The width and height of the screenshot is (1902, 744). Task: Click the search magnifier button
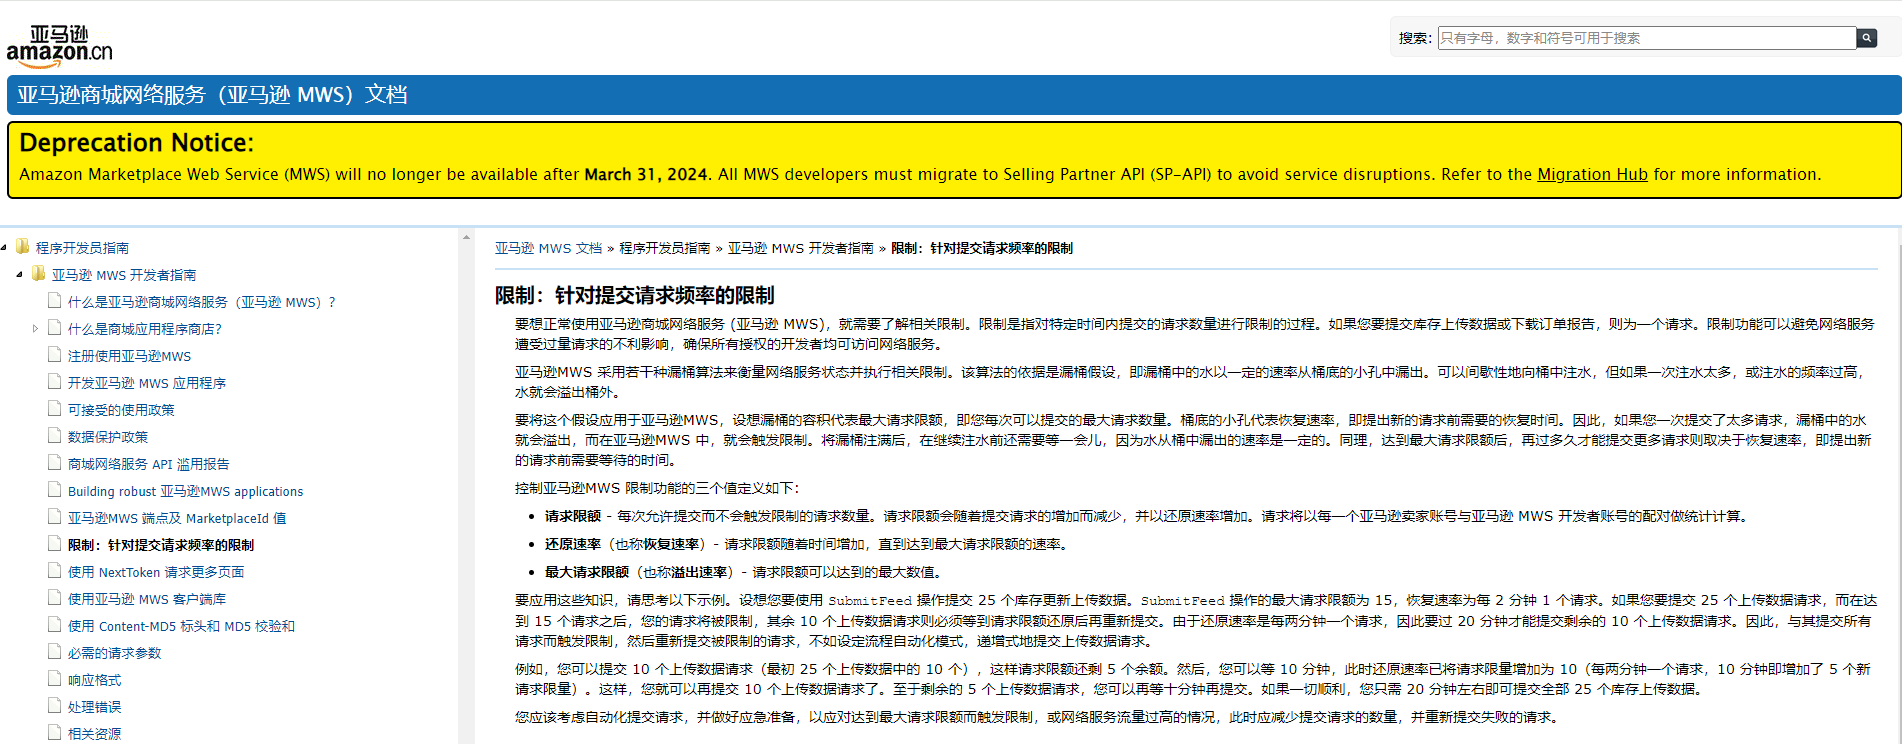pos(1866,38)
